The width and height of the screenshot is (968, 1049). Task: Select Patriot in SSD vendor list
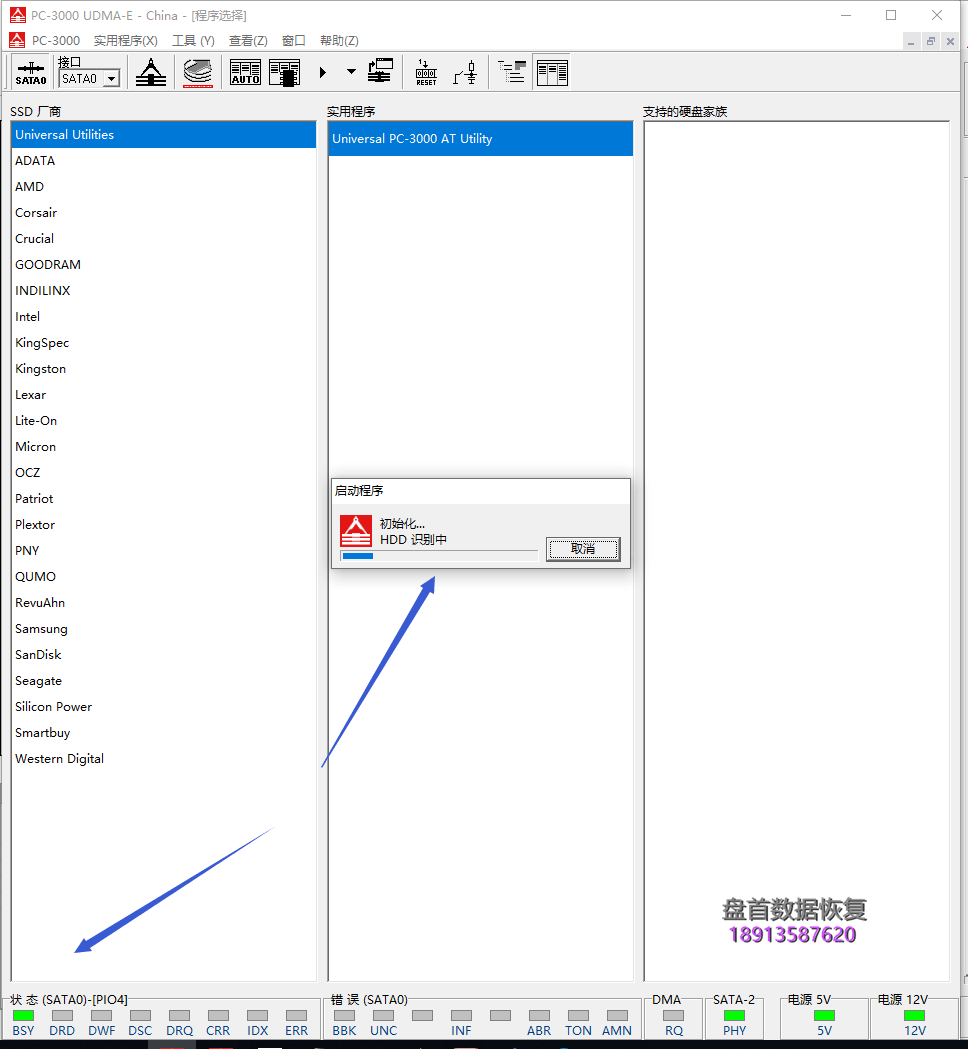[163, 499]
